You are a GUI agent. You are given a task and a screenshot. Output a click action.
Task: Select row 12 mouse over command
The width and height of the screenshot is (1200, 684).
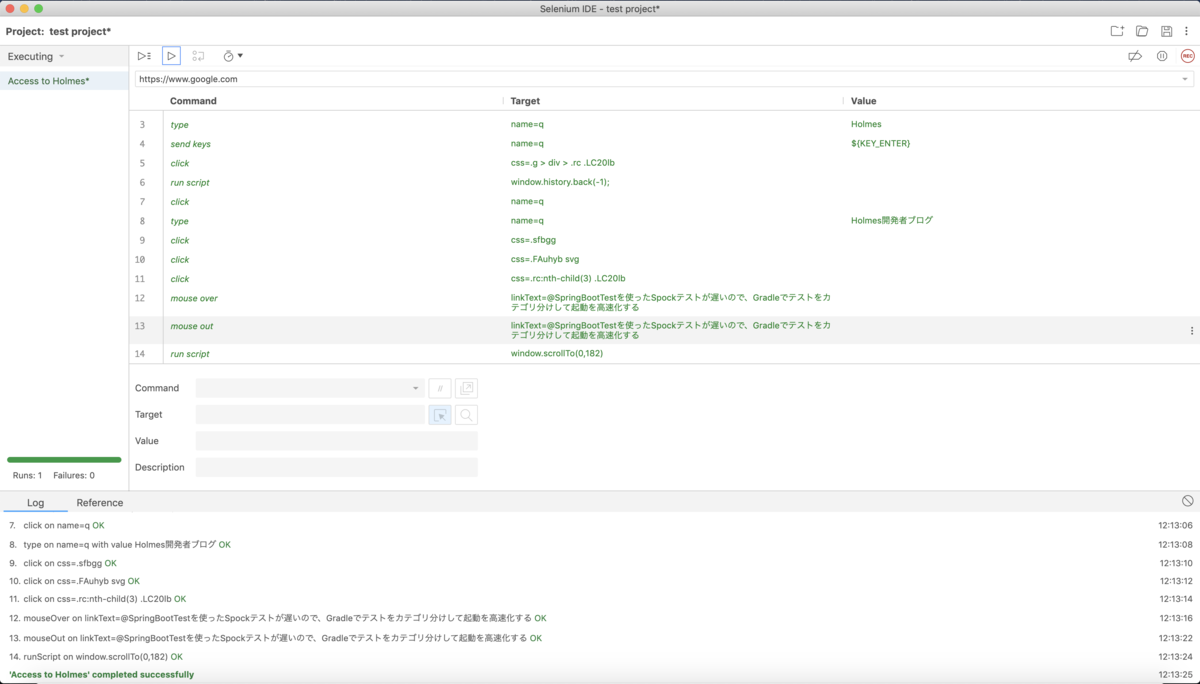(664, 302)
